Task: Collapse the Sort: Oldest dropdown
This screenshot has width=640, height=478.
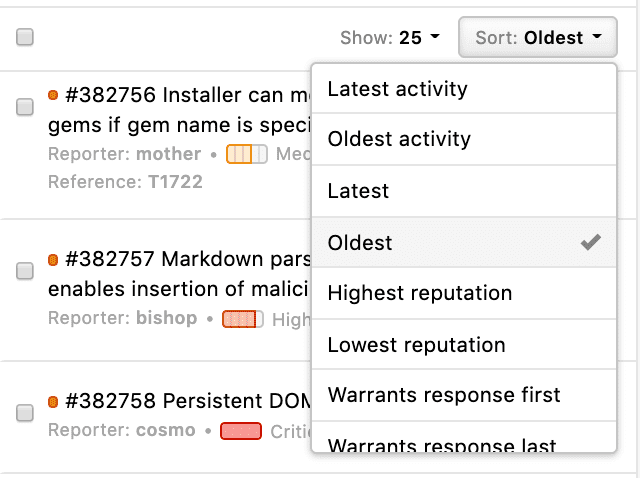Action: click(x=538, y=38)
